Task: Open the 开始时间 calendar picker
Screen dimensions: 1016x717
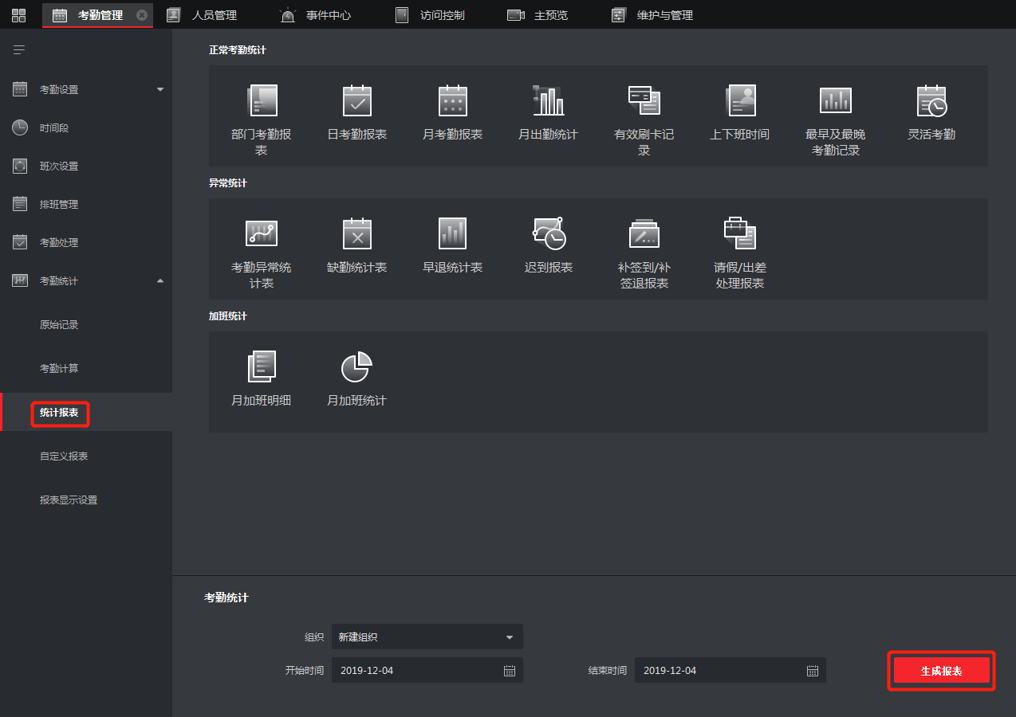Action: [509, 671]
